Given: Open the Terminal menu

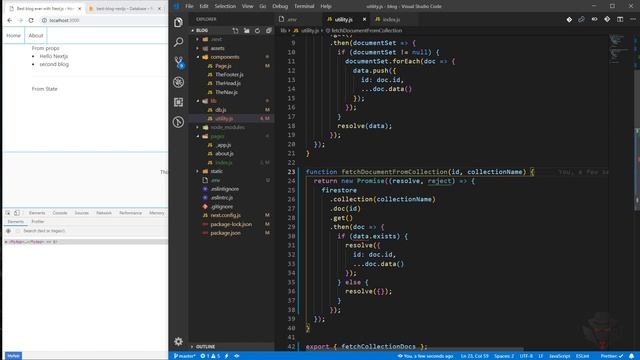Looking at the screenshot, I should 304,6.
